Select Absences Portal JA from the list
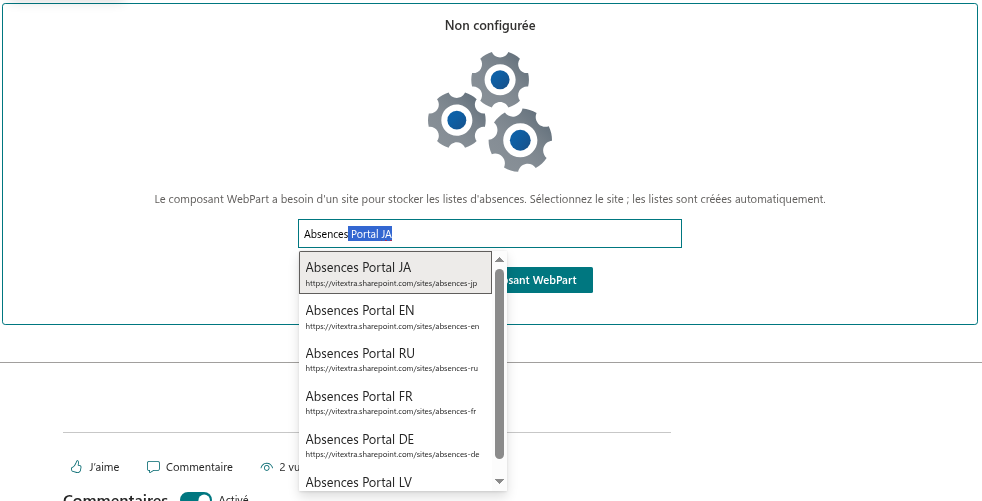 click(x=395, y=273)
